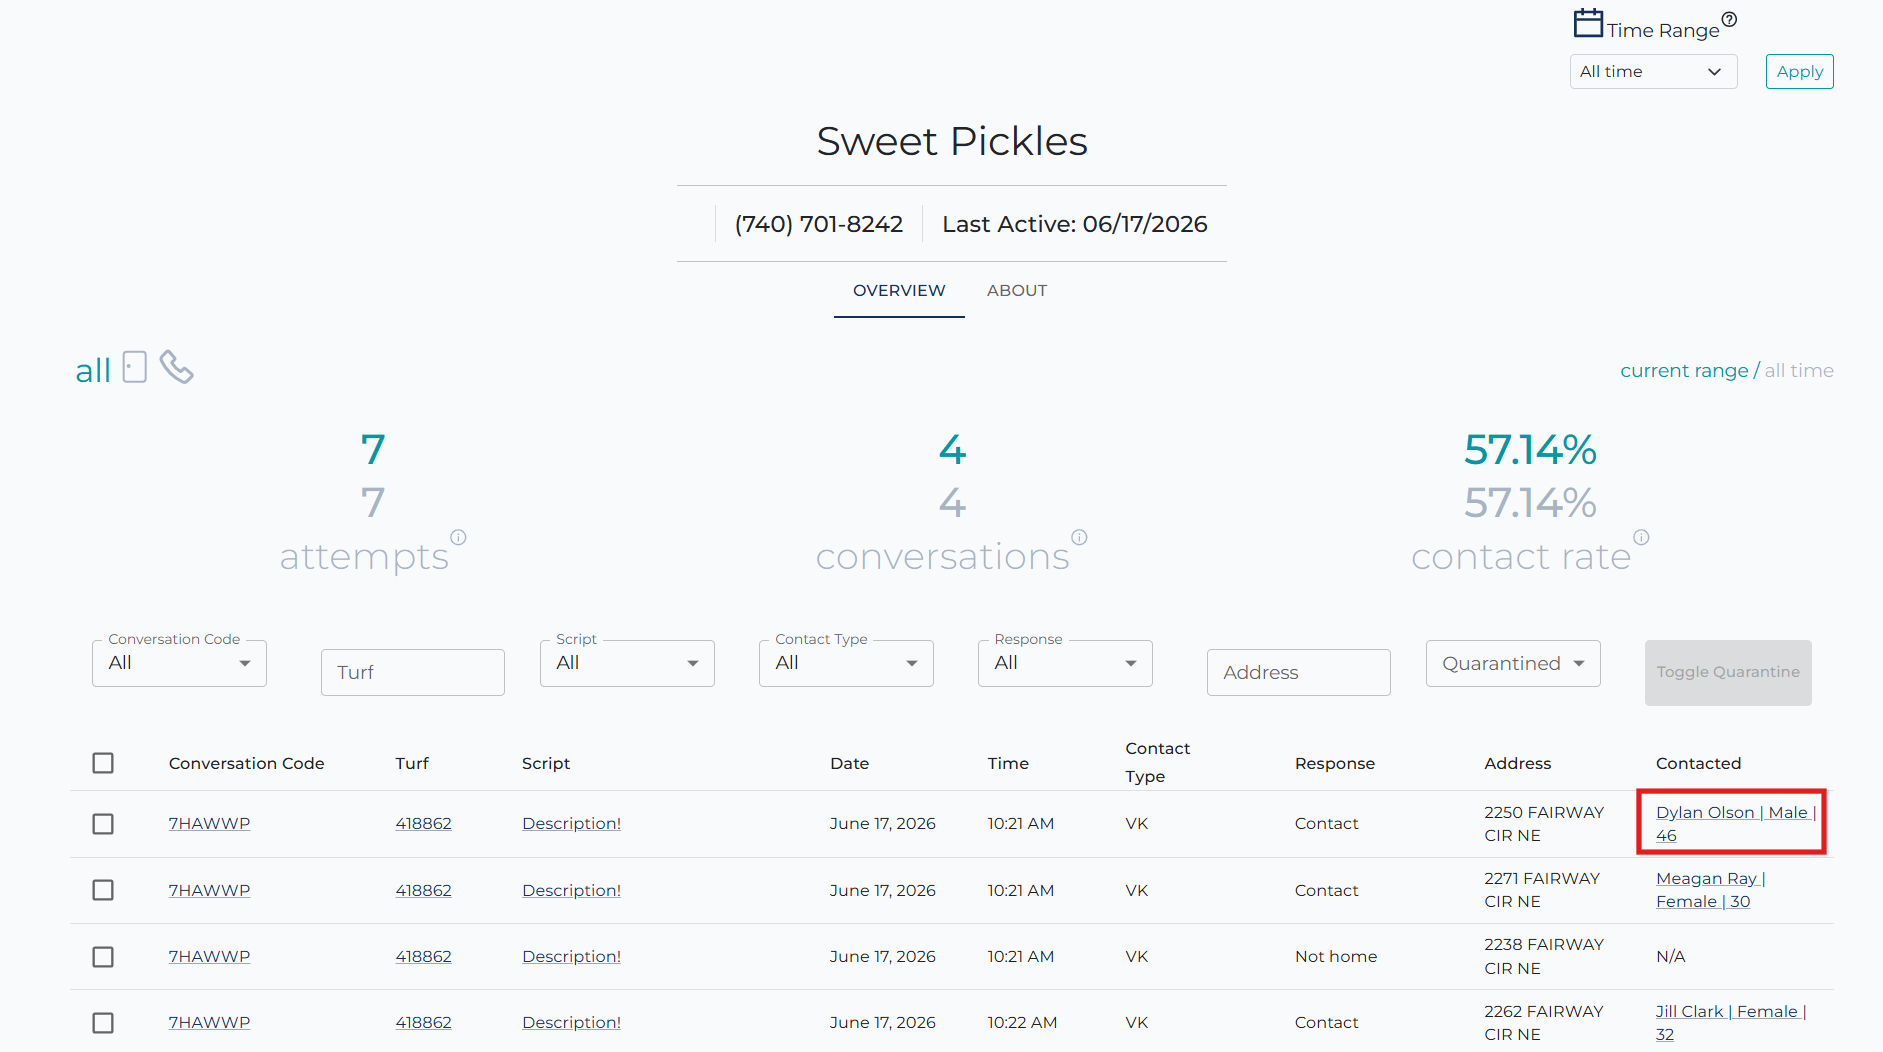
Task: Switch to the ABOUT tab
Action: point(1017,291)
